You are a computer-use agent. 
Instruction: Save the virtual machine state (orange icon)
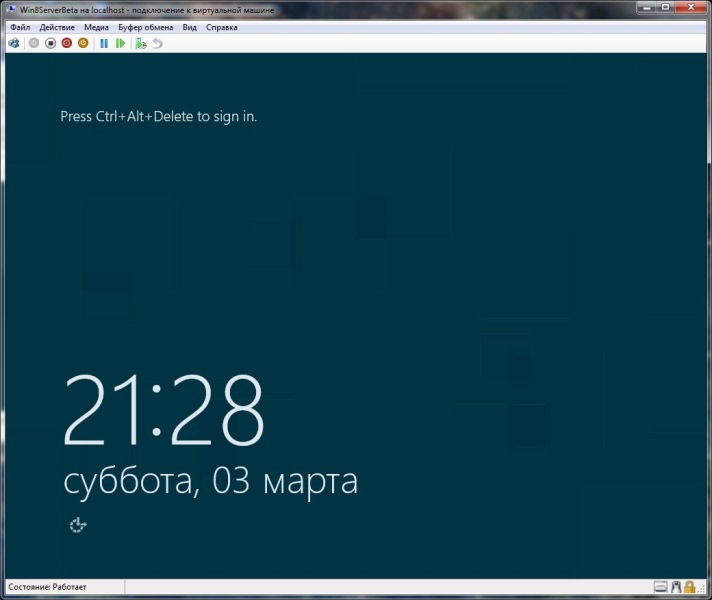point(83,44)
